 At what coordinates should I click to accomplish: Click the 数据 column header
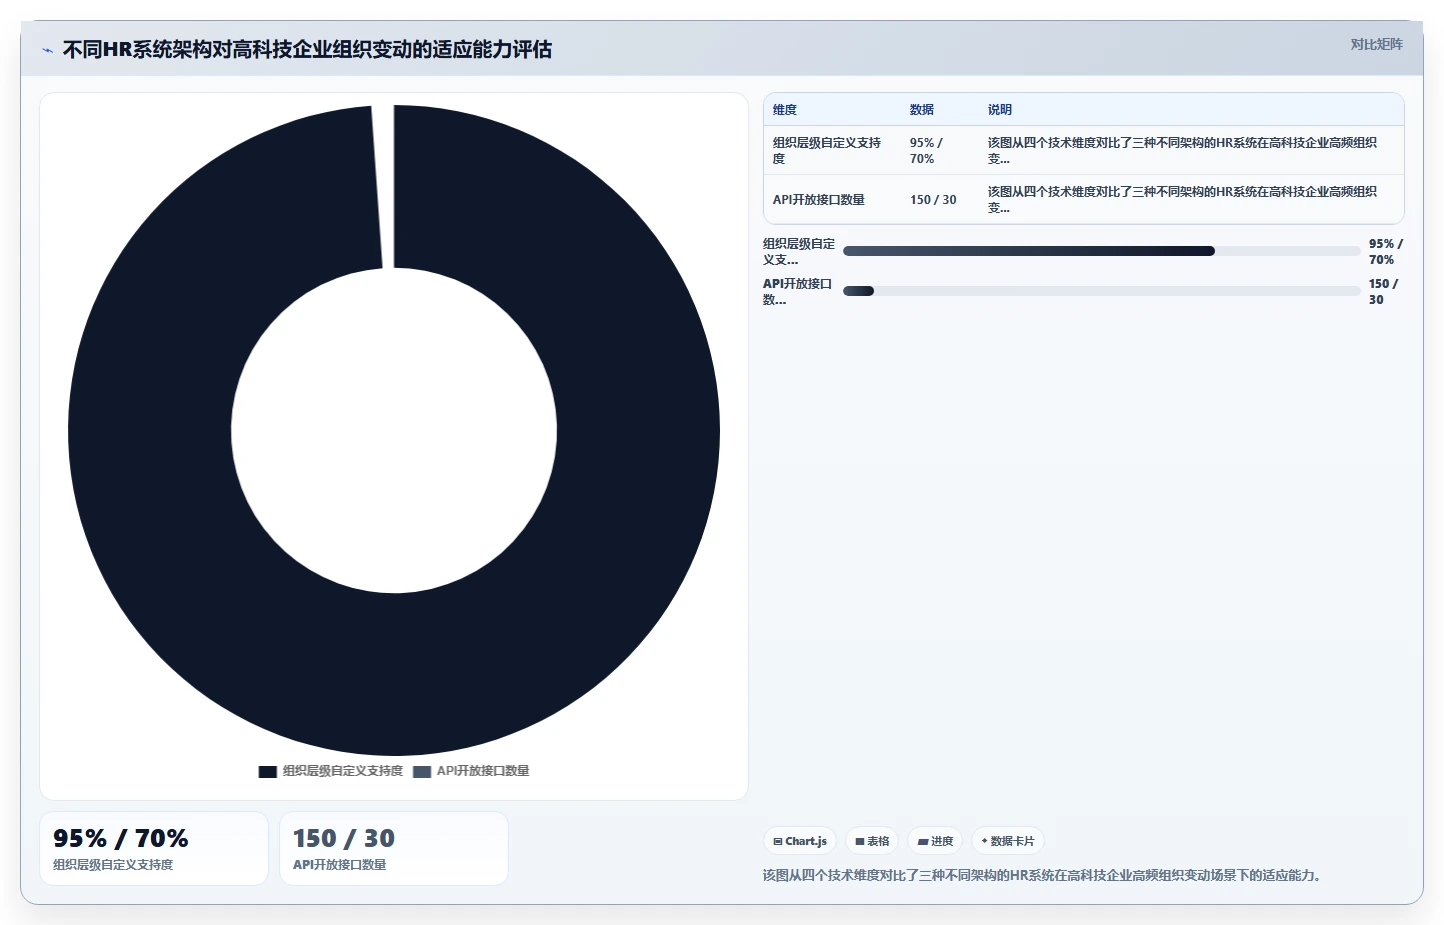[922, 110]
